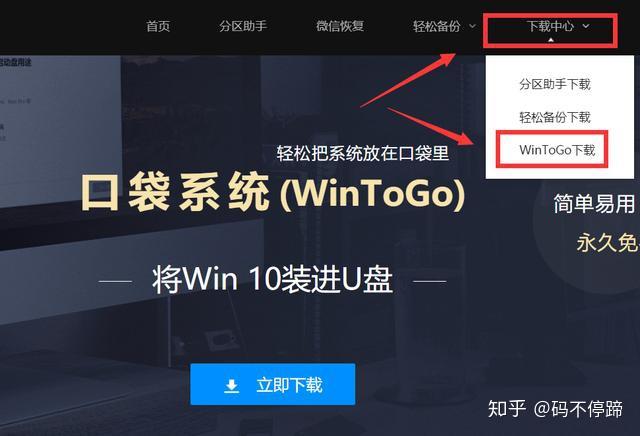This screenshot has height=436, width=640.
Task: Click the small triangle pointer under 下载中心
Action: tap(551, 40)
